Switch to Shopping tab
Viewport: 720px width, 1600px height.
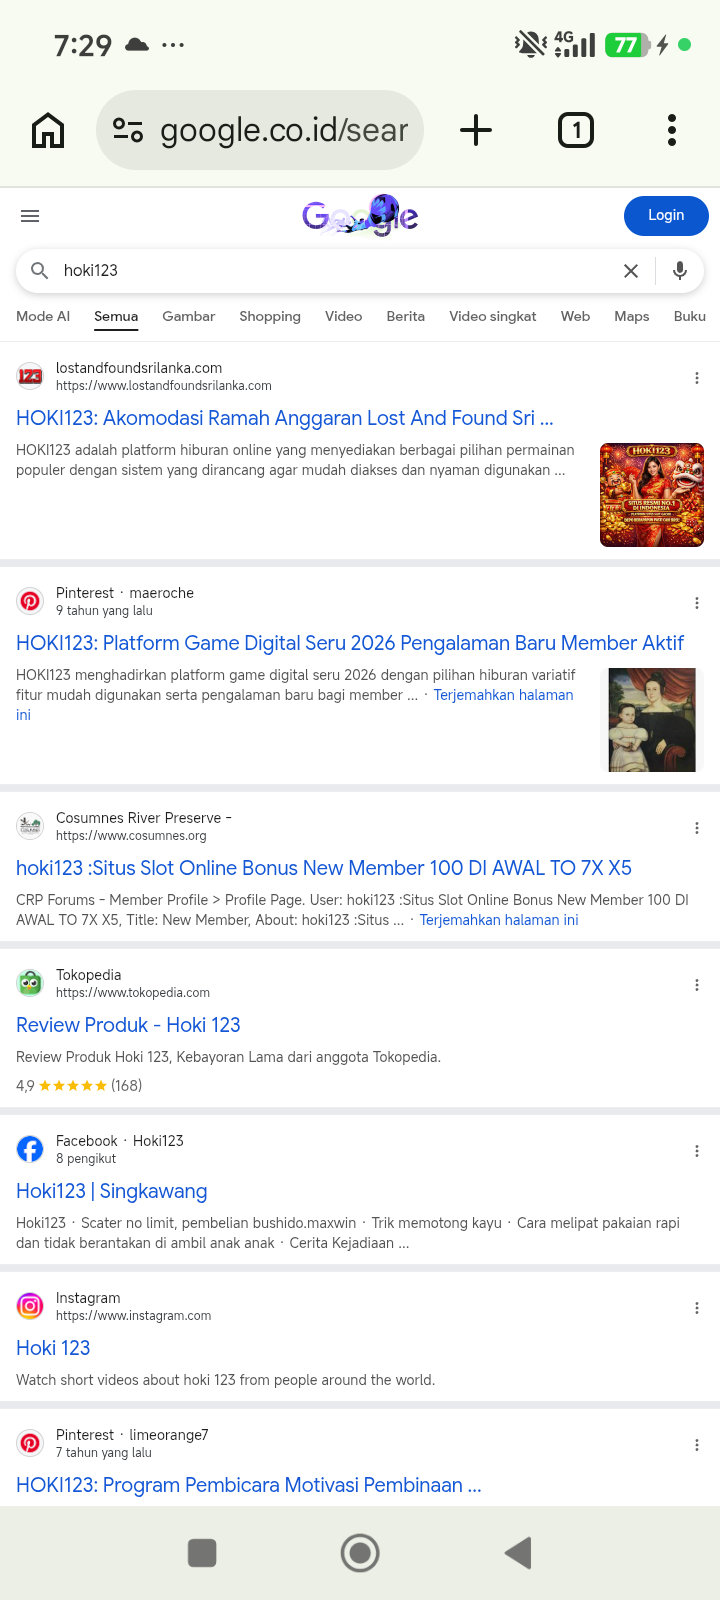(x=270, y=316)
